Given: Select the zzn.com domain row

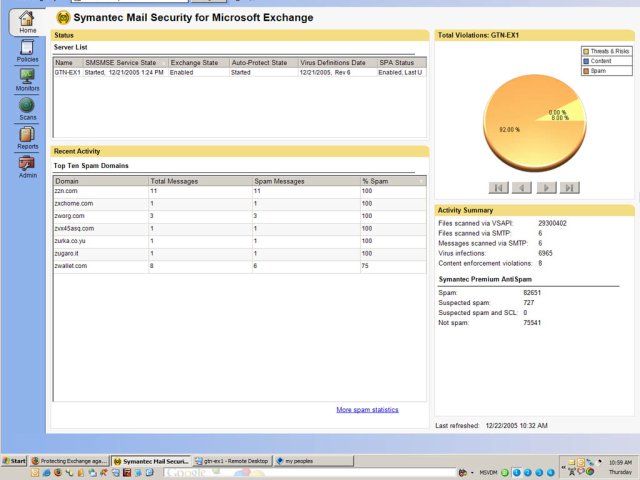Looking at the screenshot, I should (x=66, y=190).
